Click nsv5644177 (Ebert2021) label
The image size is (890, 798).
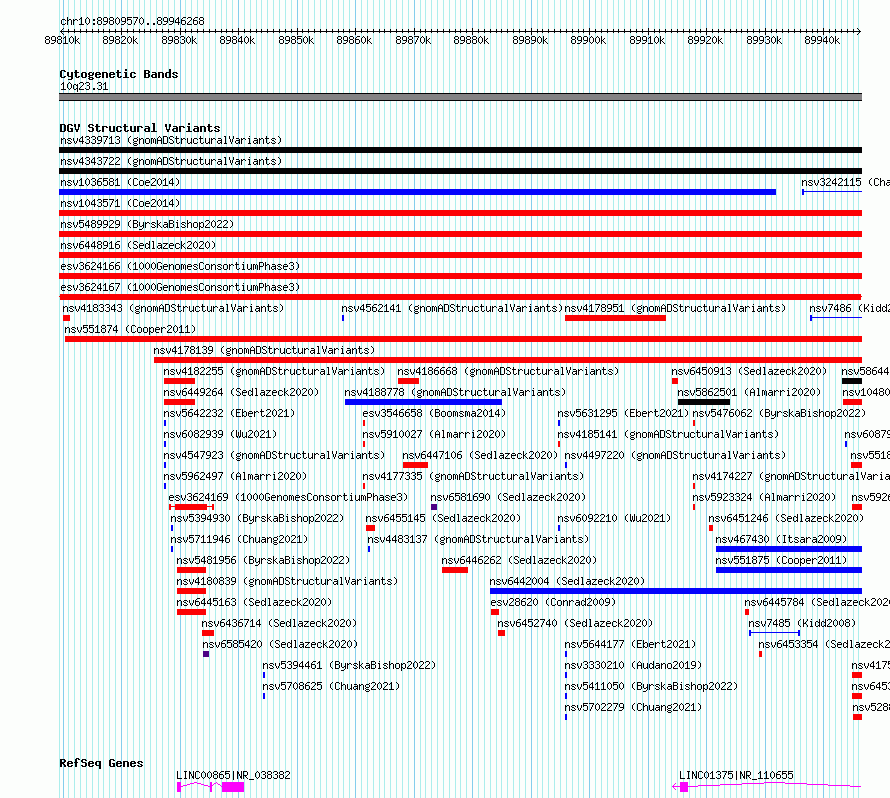pos(630,644)
